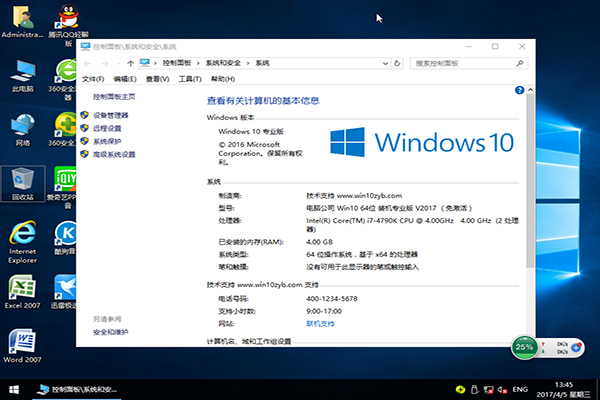The image size is (600, 400).
Task: Open the 文件(F) menu
Action: click(x=93, y=78)
